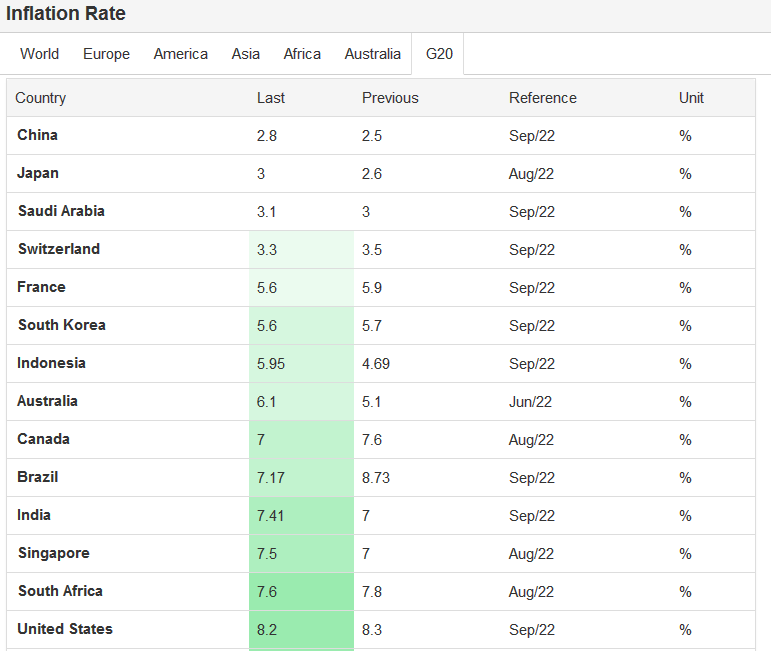Click Australia's last value 6.1
This screenshot has height=651, width=771.
(x=266, y=402)
